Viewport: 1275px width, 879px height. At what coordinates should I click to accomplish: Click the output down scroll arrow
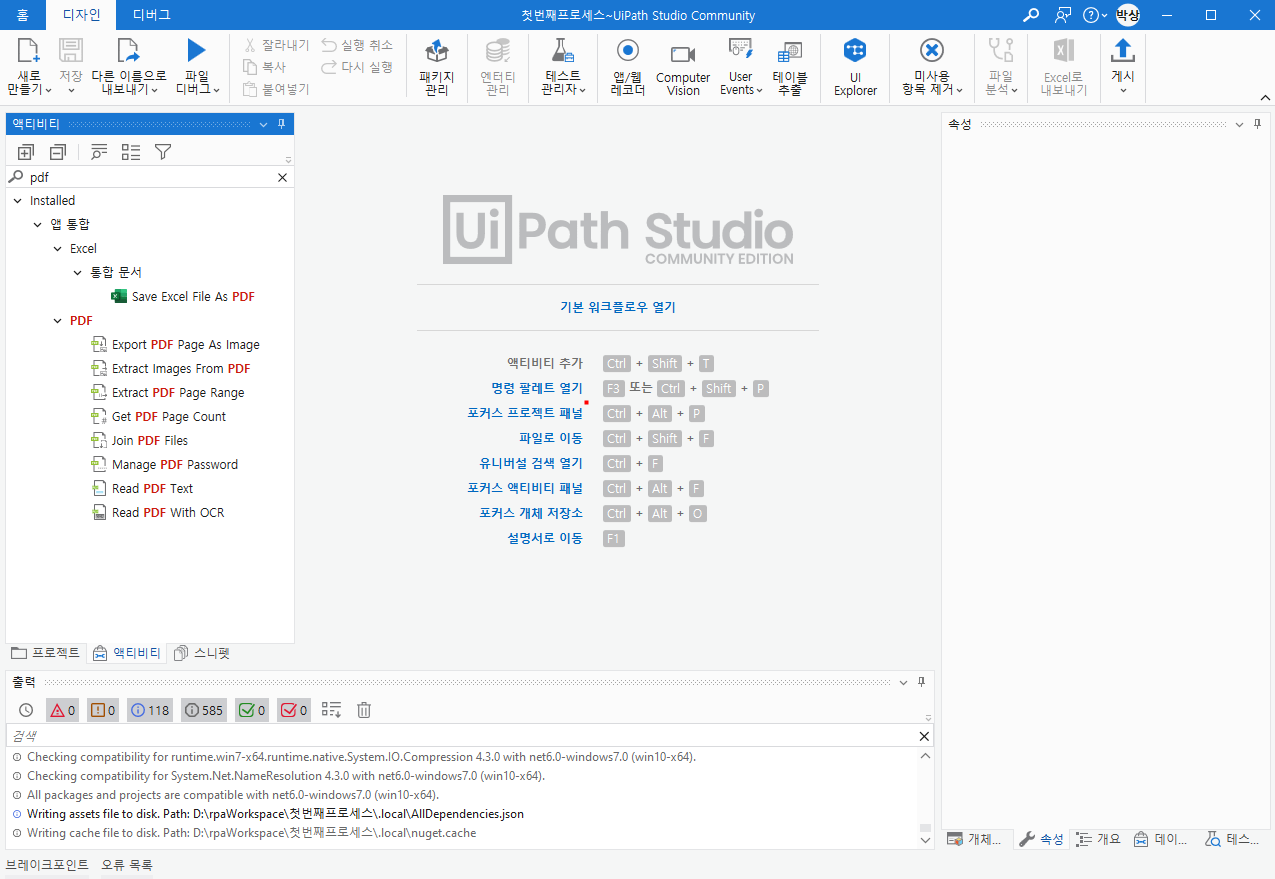[x=925, y=841]
